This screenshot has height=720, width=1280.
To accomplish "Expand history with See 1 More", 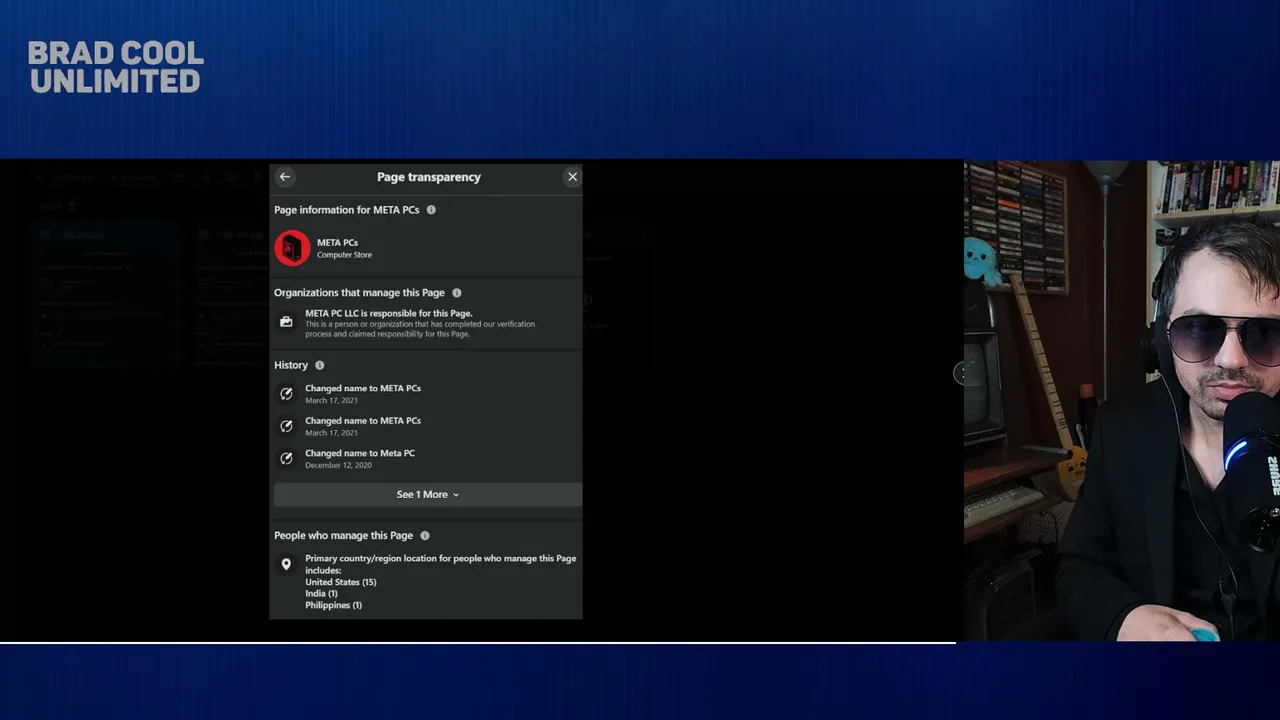I will click(x=427, y=494).
